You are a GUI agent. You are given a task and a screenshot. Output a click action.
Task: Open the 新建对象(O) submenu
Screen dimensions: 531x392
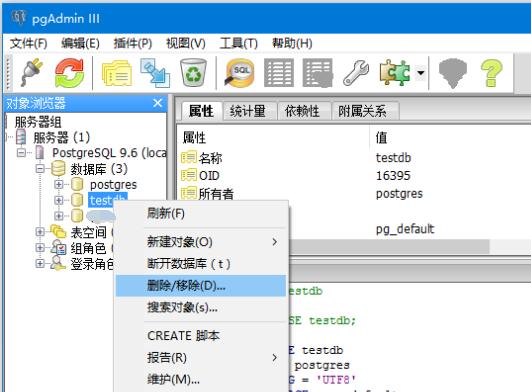[201, 242]
